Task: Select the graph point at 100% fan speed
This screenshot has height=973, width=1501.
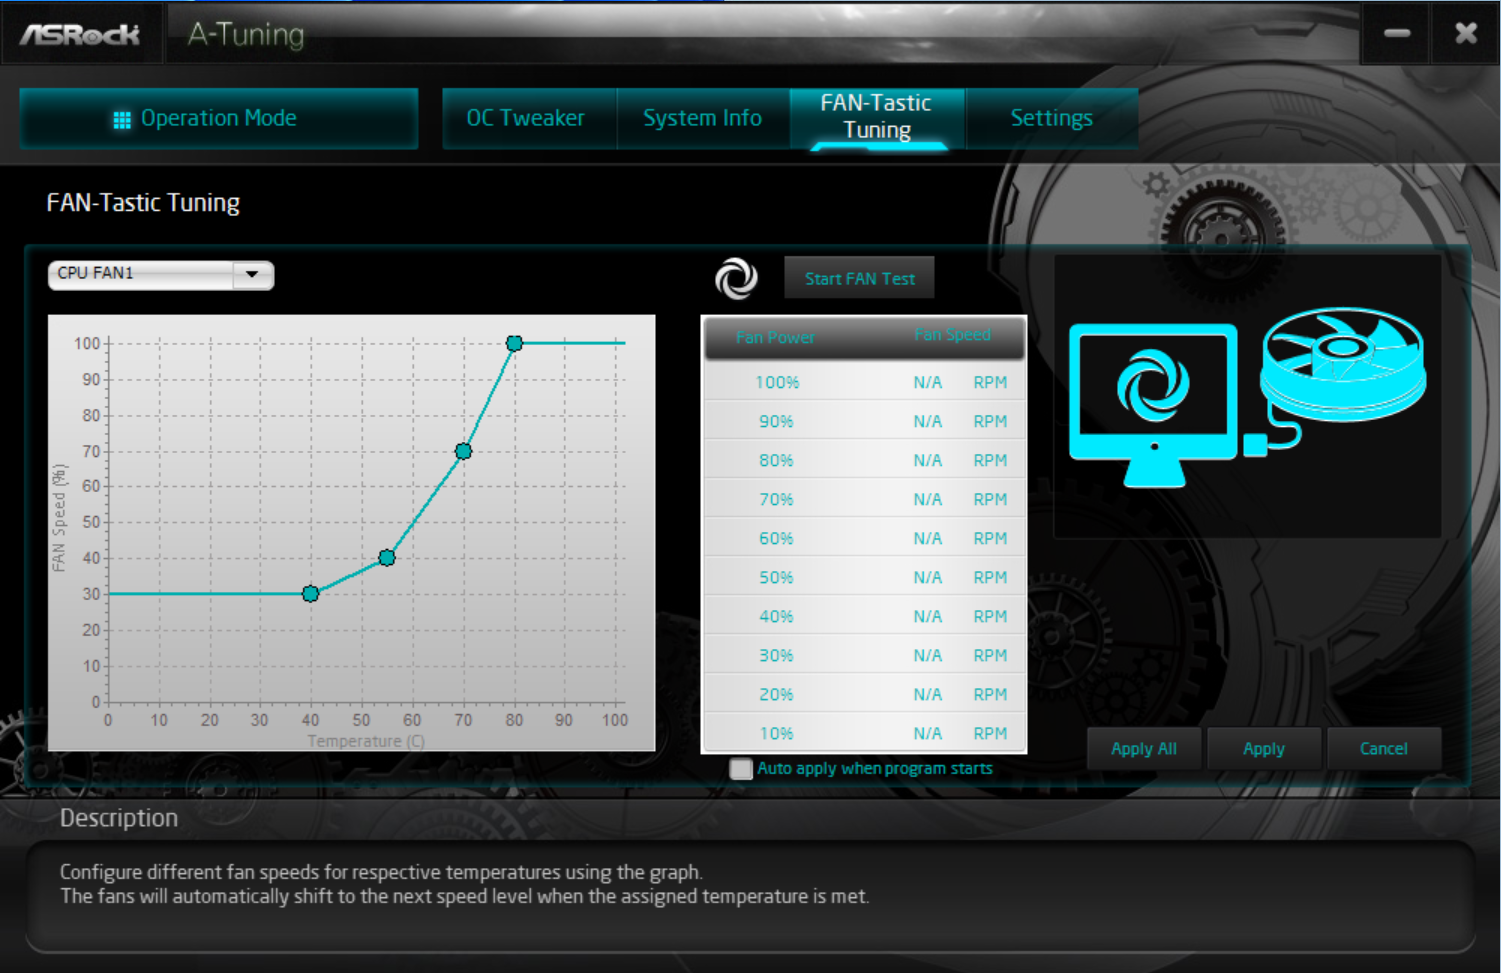Action: 514,343
